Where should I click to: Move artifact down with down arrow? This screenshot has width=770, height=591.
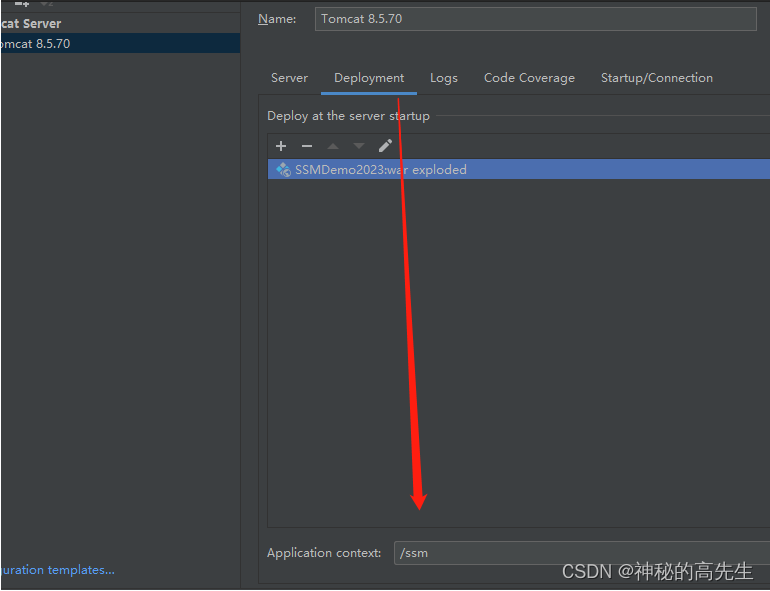359,146
